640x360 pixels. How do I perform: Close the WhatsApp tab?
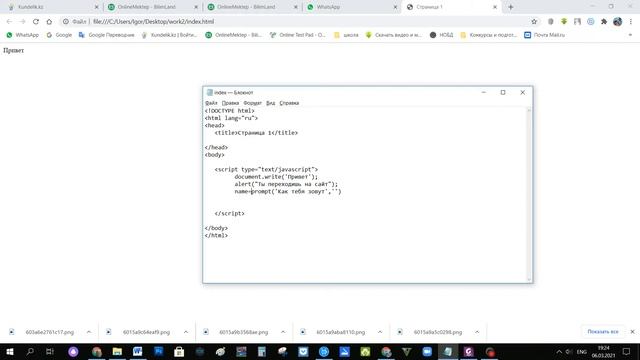395,7
